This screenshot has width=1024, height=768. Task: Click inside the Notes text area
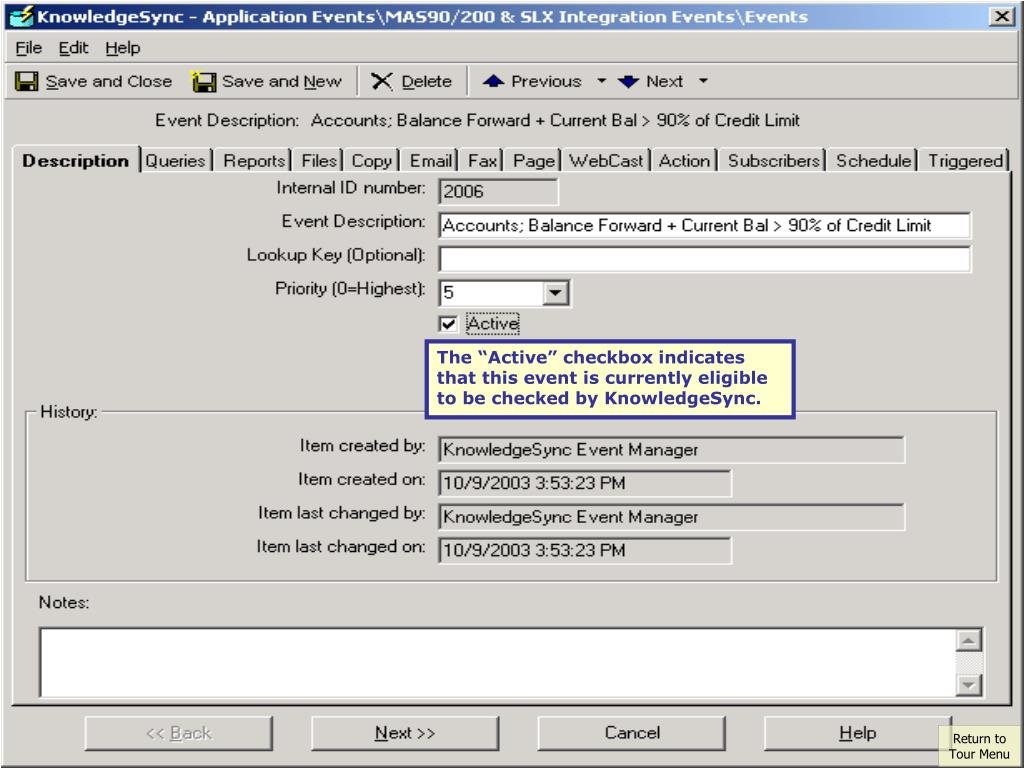[498, 662]
